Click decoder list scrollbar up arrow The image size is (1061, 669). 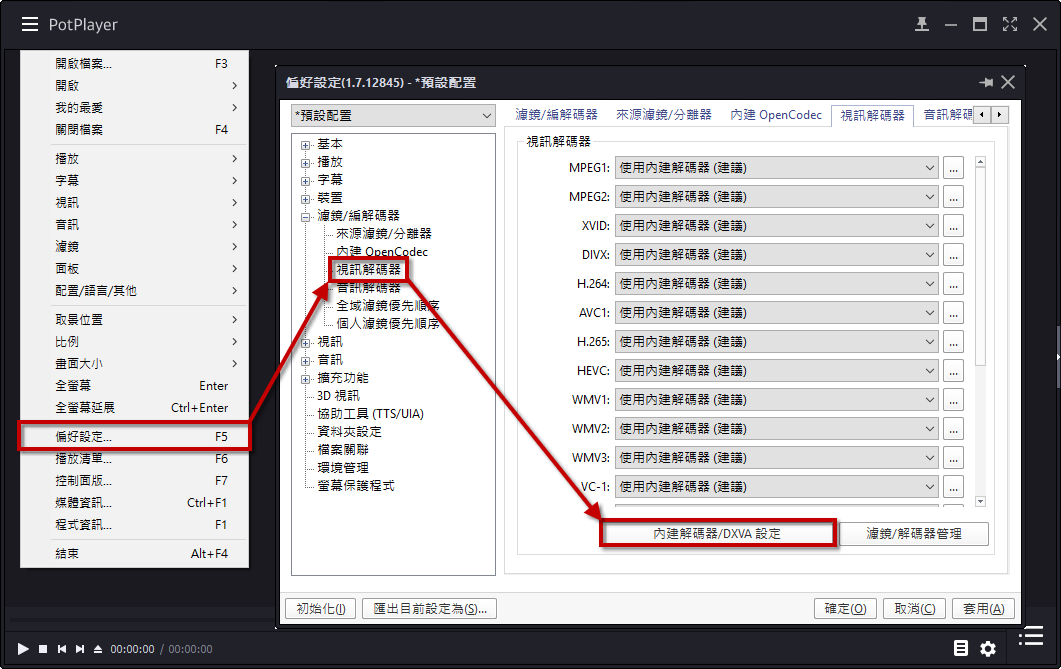[x=980, y=162]
